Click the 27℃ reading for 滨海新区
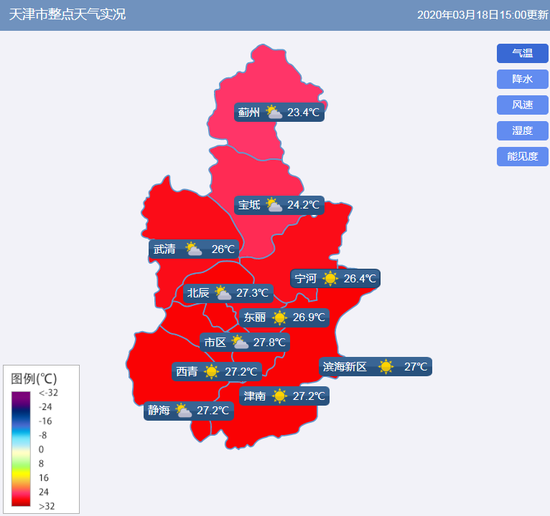Viewport: 550px width, 516px height. pos(416,367)
